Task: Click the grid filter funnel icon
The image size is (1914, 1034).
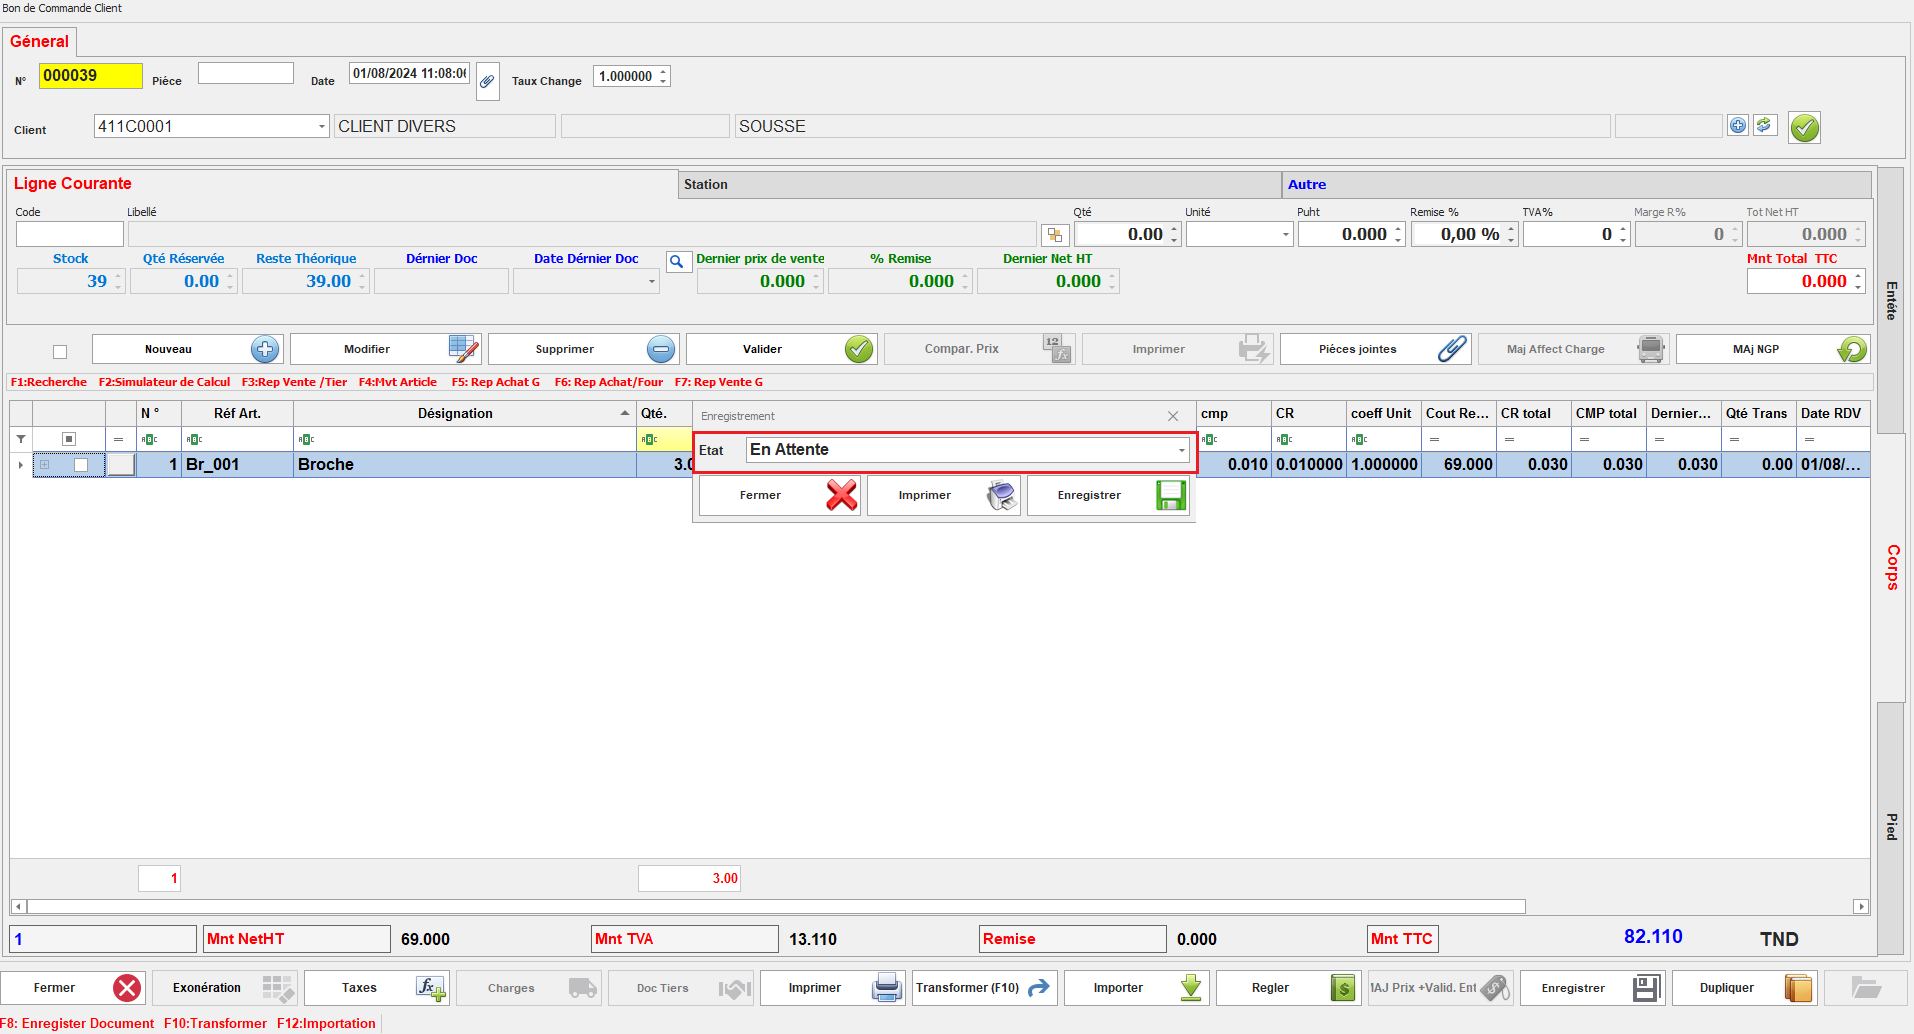Action: [x=21, y=439]
